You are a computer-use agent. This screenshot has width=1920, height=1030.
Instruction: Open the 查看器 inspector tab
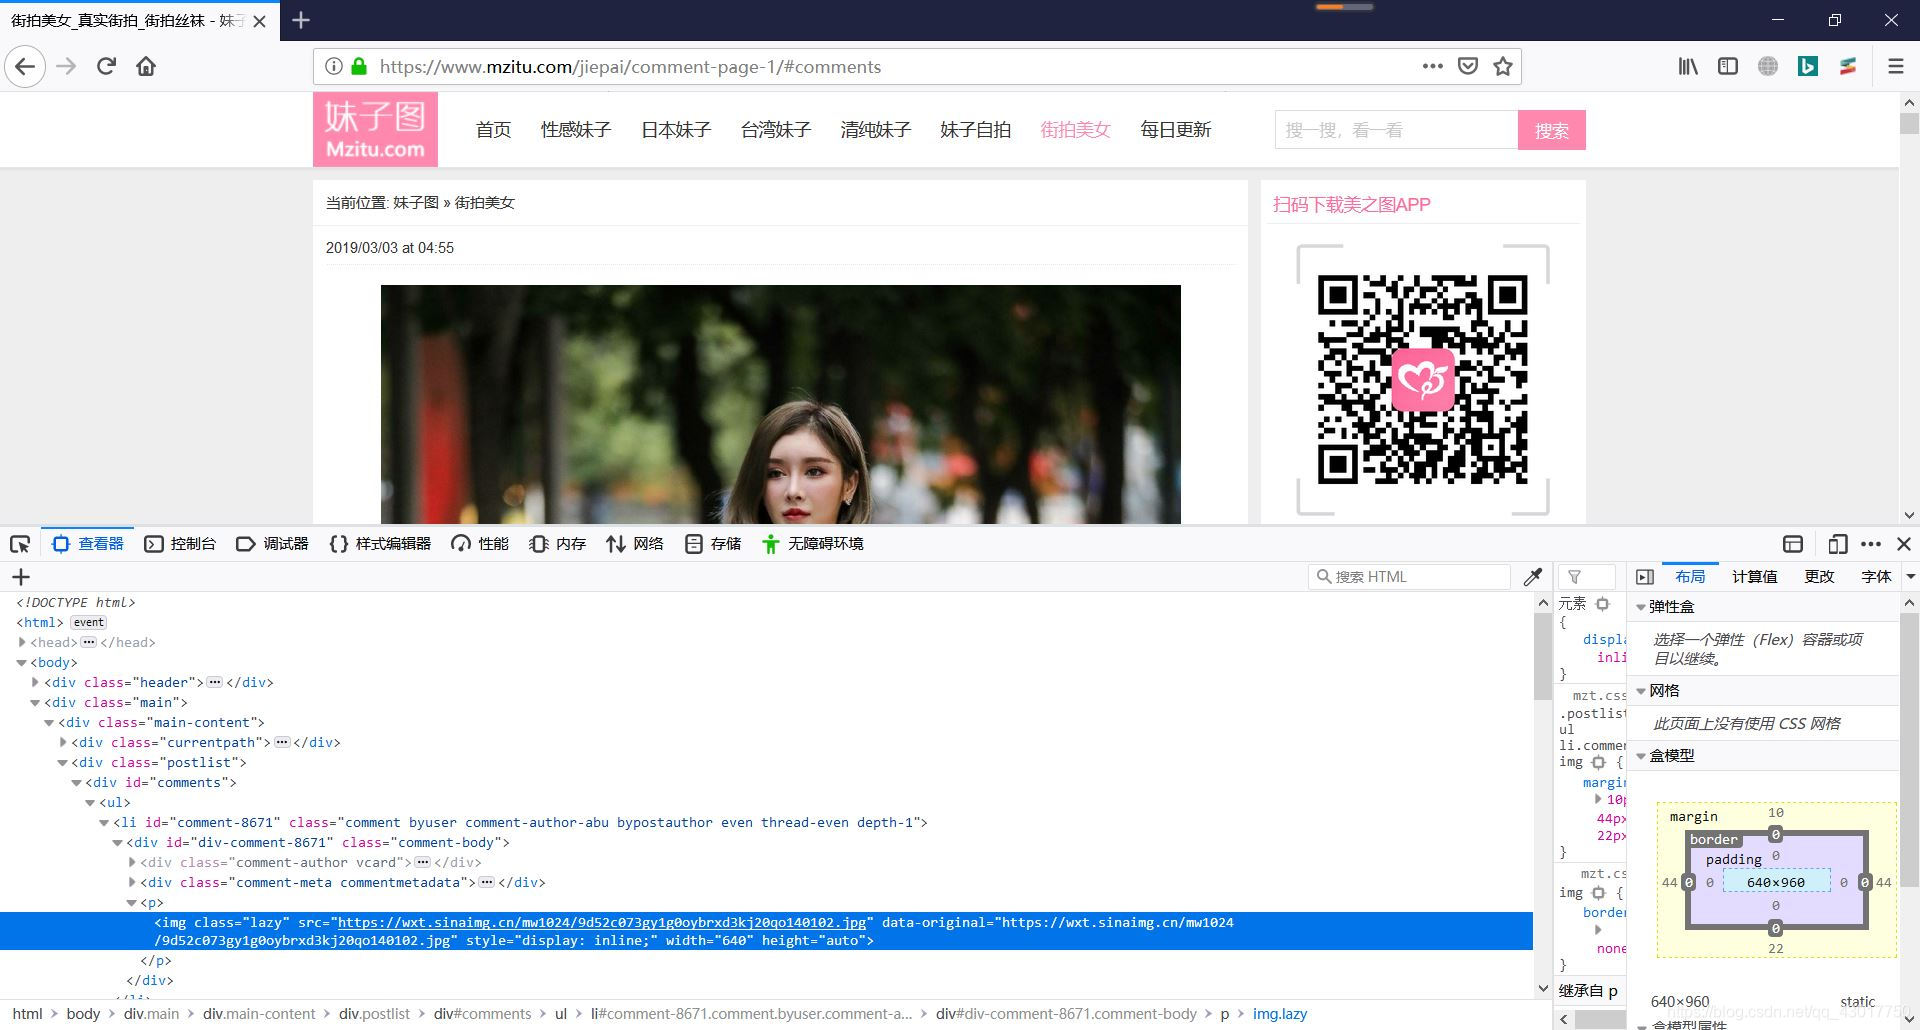coord(88,544)
